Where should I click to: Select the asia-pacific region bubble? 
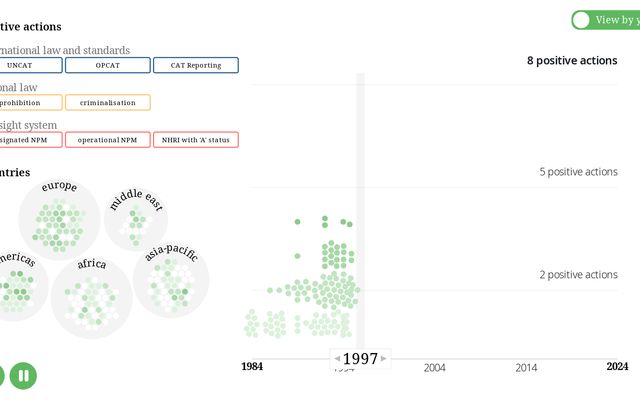point(171,279)
